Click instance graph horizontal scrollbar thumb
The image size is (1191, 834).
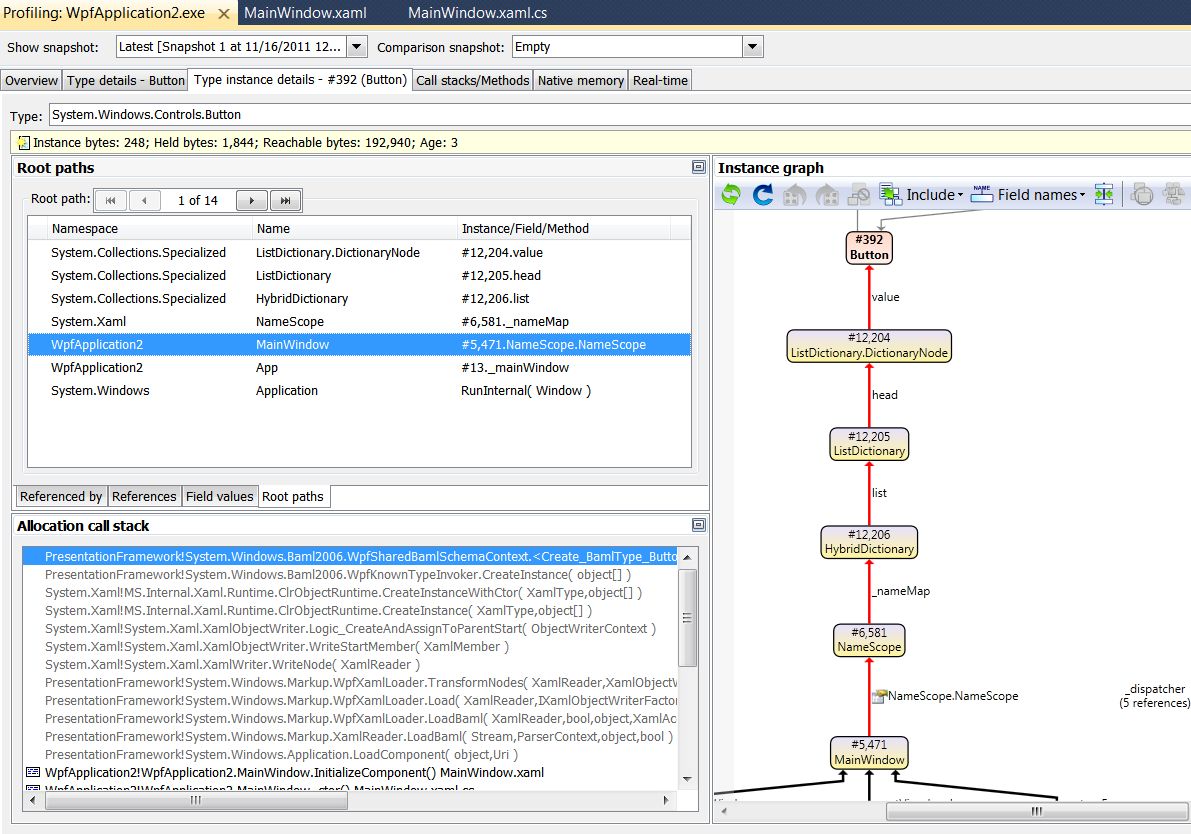tap(1037, 811)
